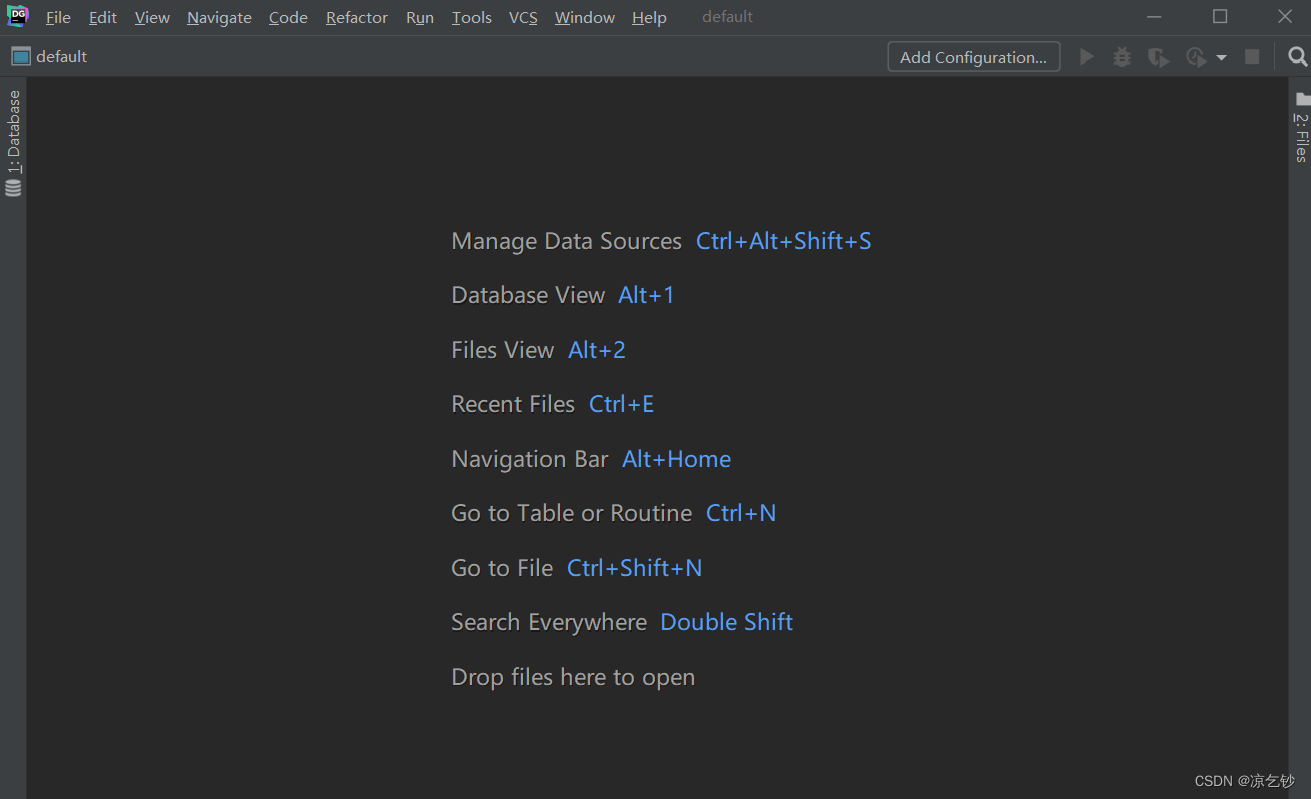Image resolution: width=1311 pixels, height=799 pixels.
Task: Click the Database View Alt+1 hint
Action: pos(563,295)
